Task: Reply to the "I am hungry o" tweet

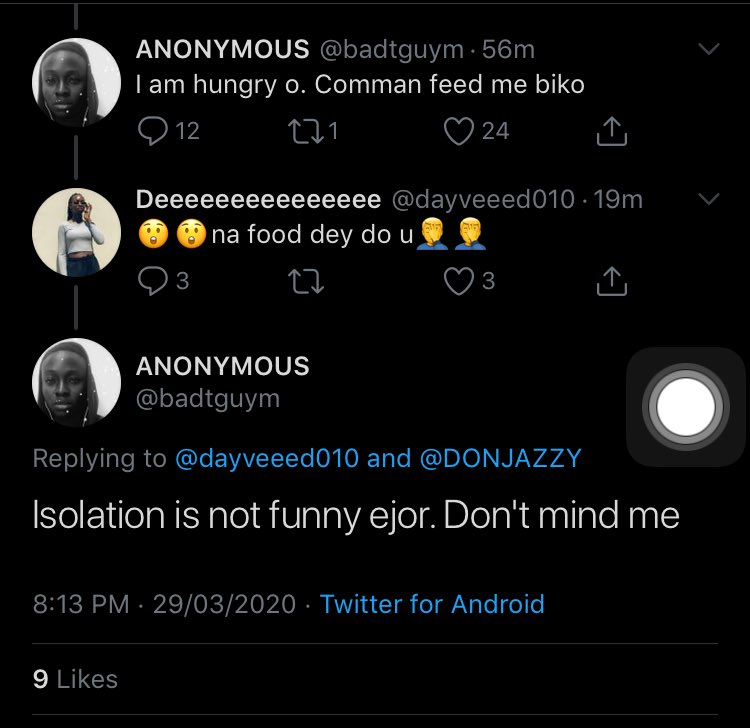Action: tap(155, 131)
